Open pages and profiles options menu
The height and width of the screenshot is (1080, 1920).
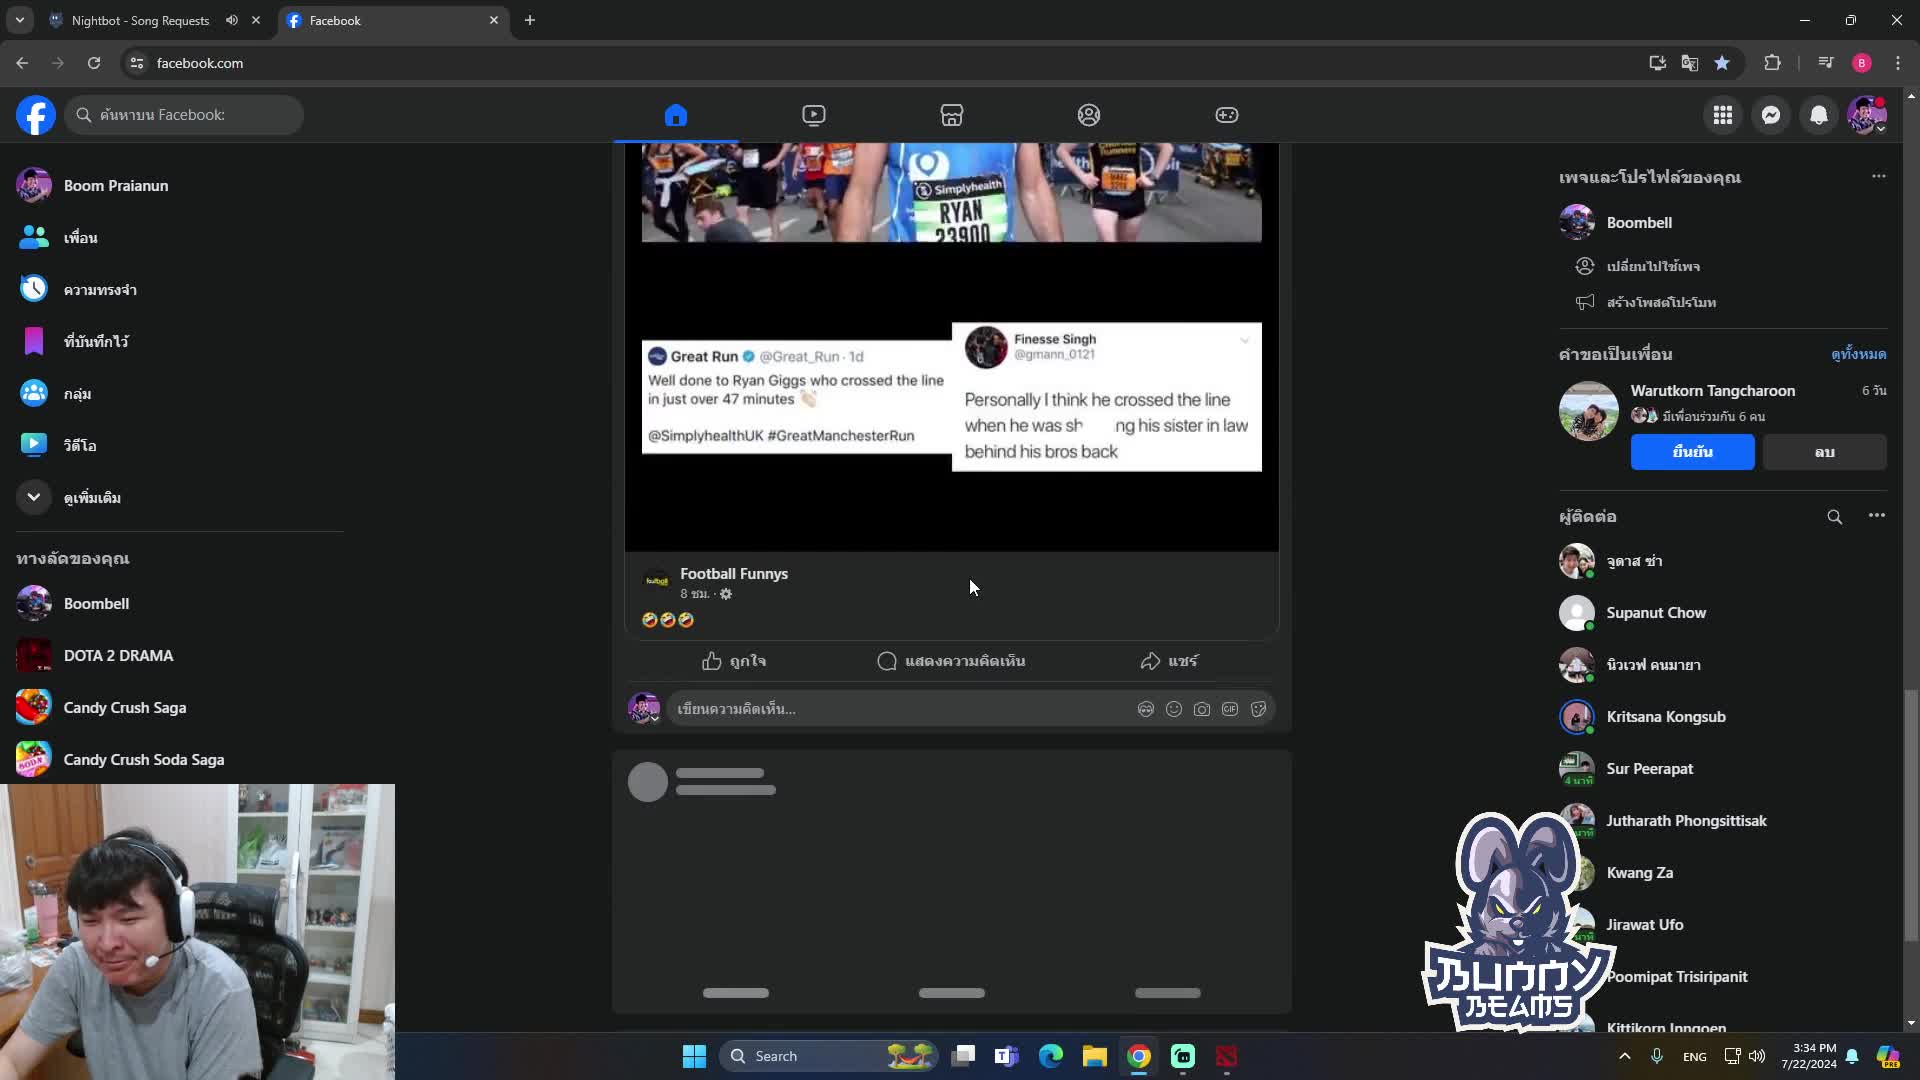(x=1878, y=177)
